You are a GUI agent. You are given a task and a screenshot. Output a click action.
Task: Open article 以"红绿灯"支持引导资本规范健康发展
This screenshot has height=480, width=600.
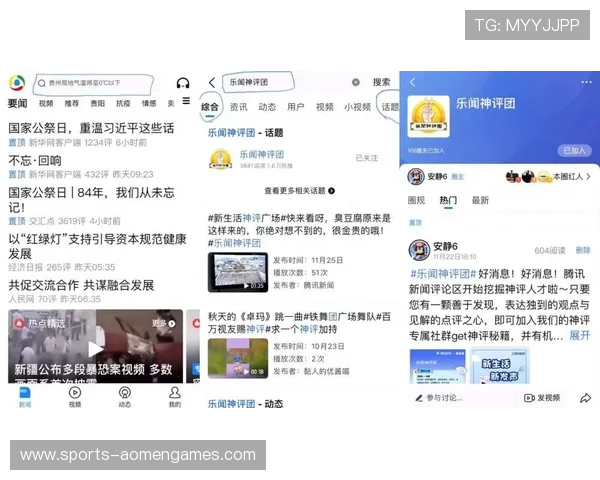pyautogui.click(x=97, y=246)
